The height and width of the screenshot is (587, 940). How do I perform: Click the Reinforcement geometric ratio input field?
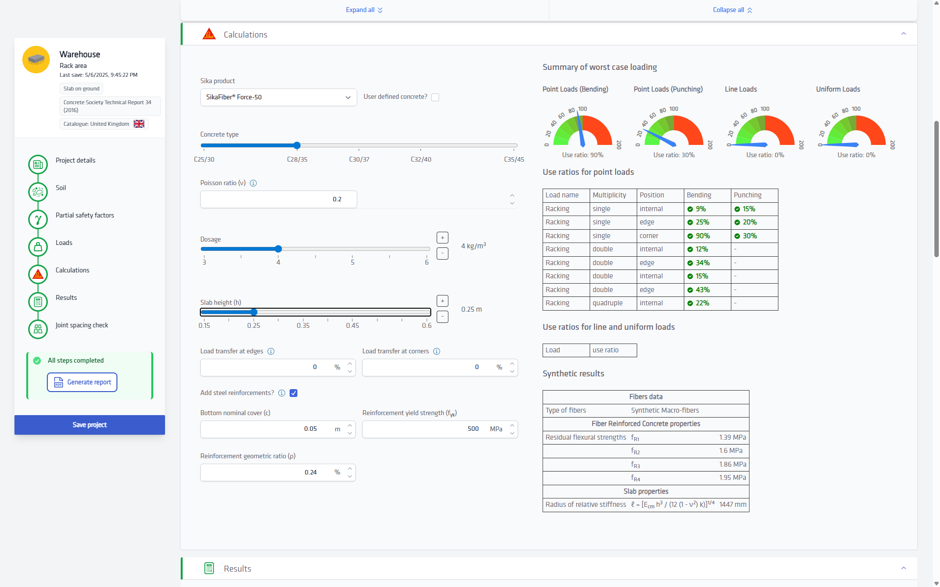click(x=278, y=472)
